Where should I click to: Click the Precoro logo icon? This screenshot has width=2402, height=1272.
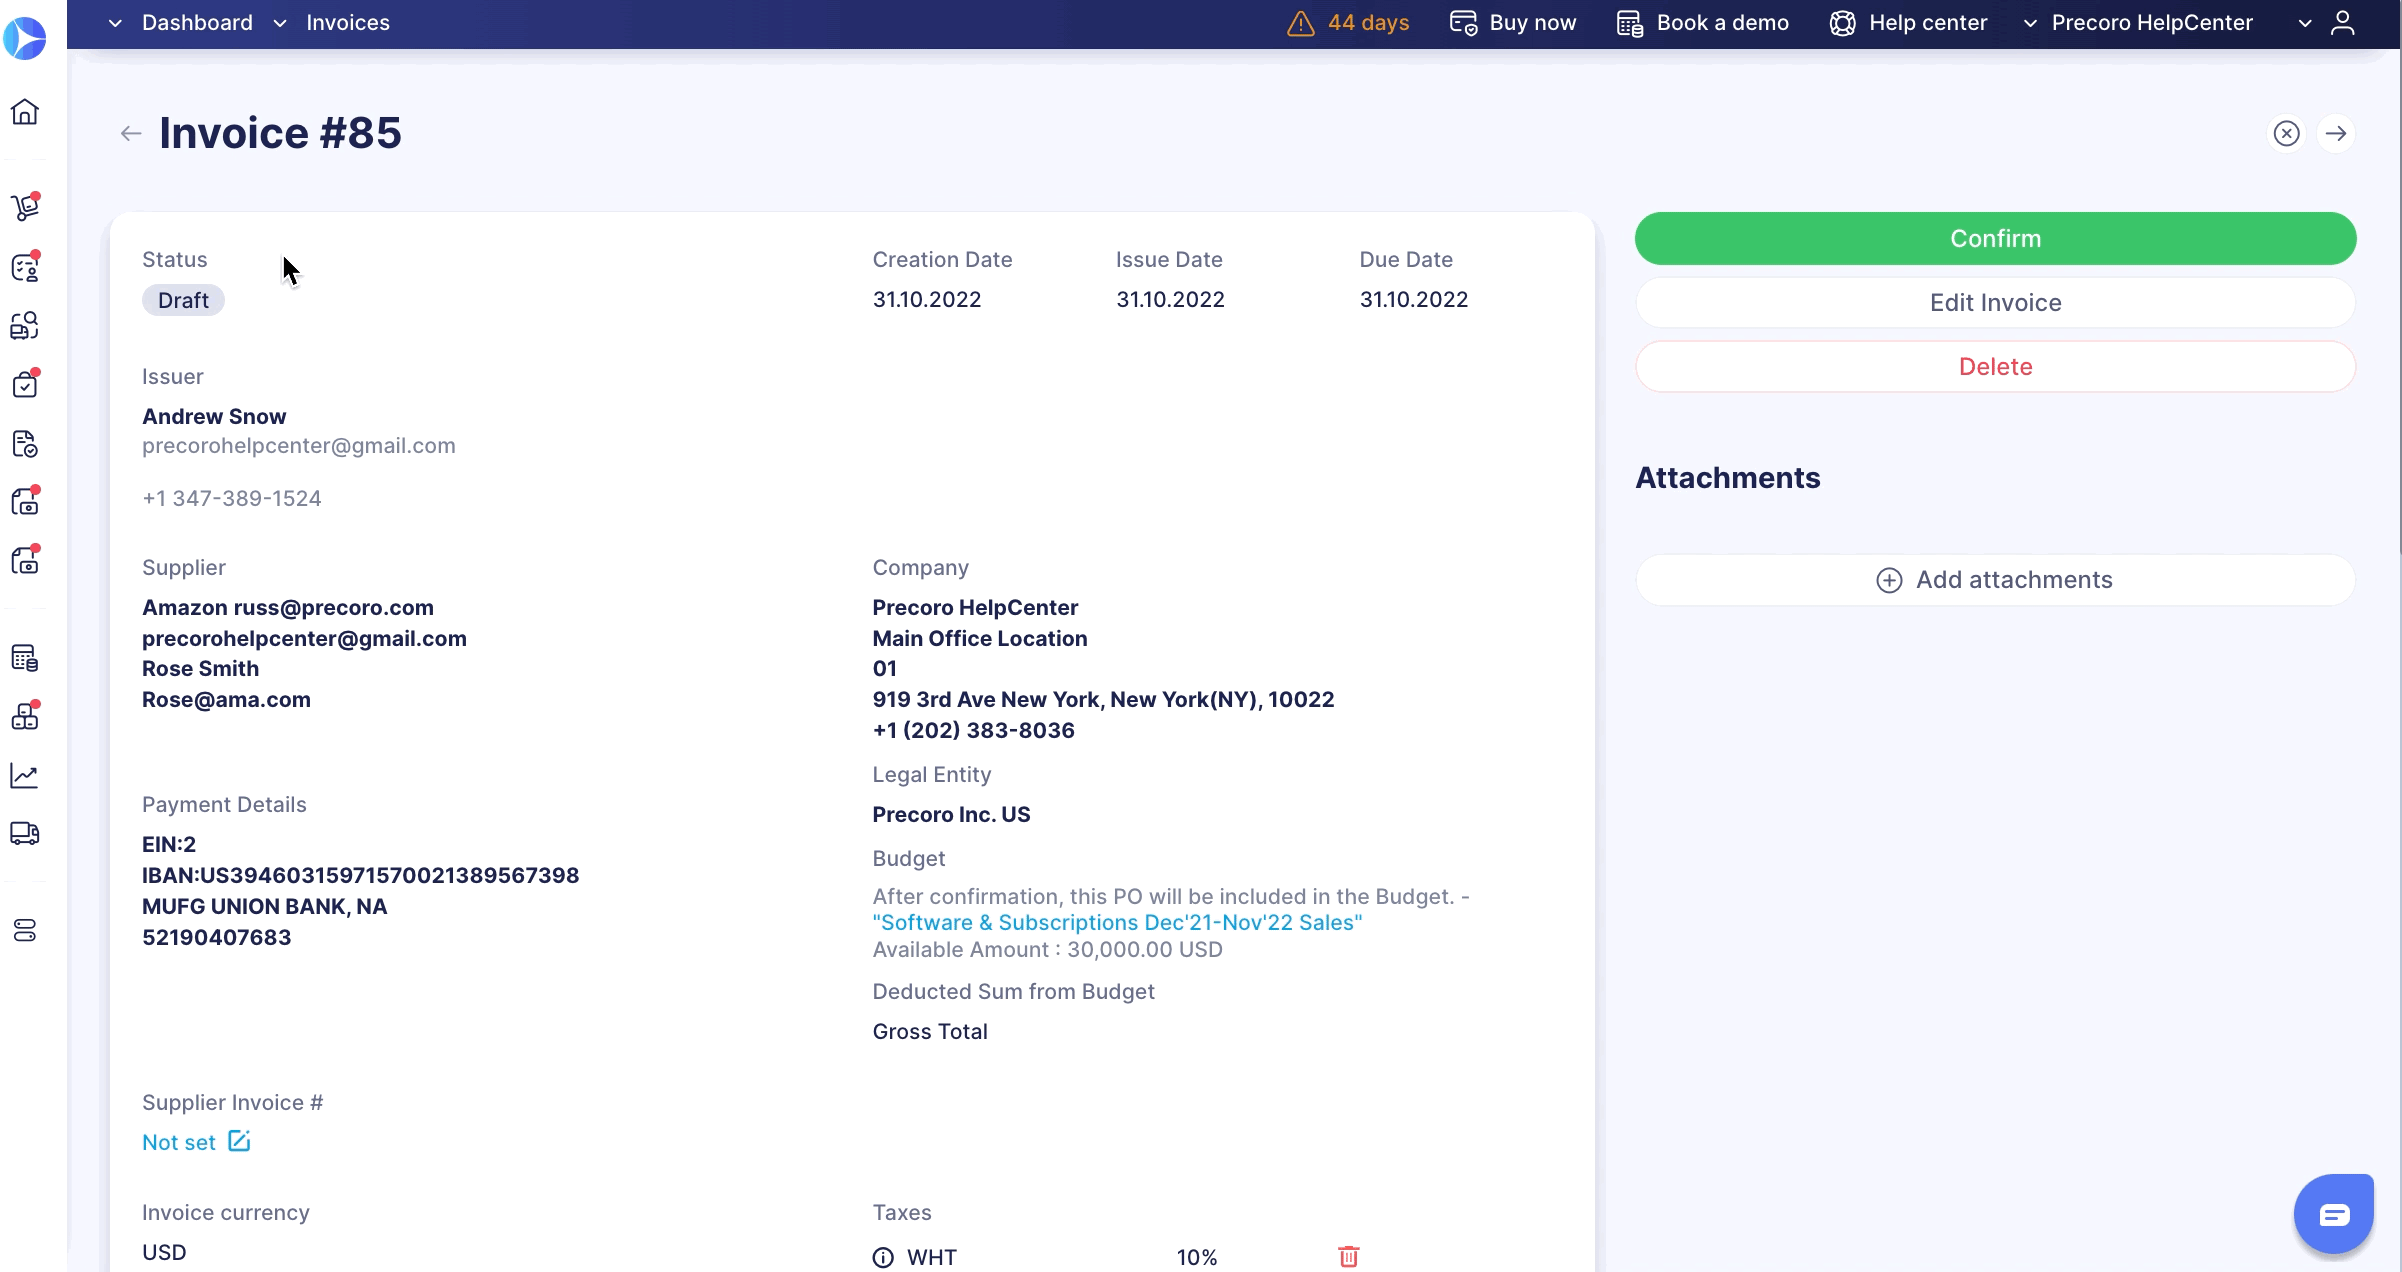pyautogui.click(x=24, y=39)
